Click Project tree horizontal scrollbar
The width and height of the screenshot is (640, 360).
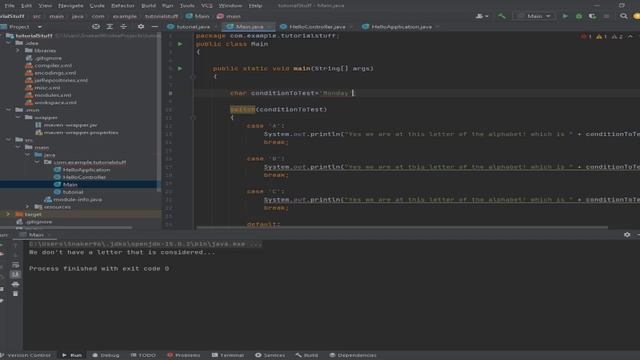coord(66,227)
